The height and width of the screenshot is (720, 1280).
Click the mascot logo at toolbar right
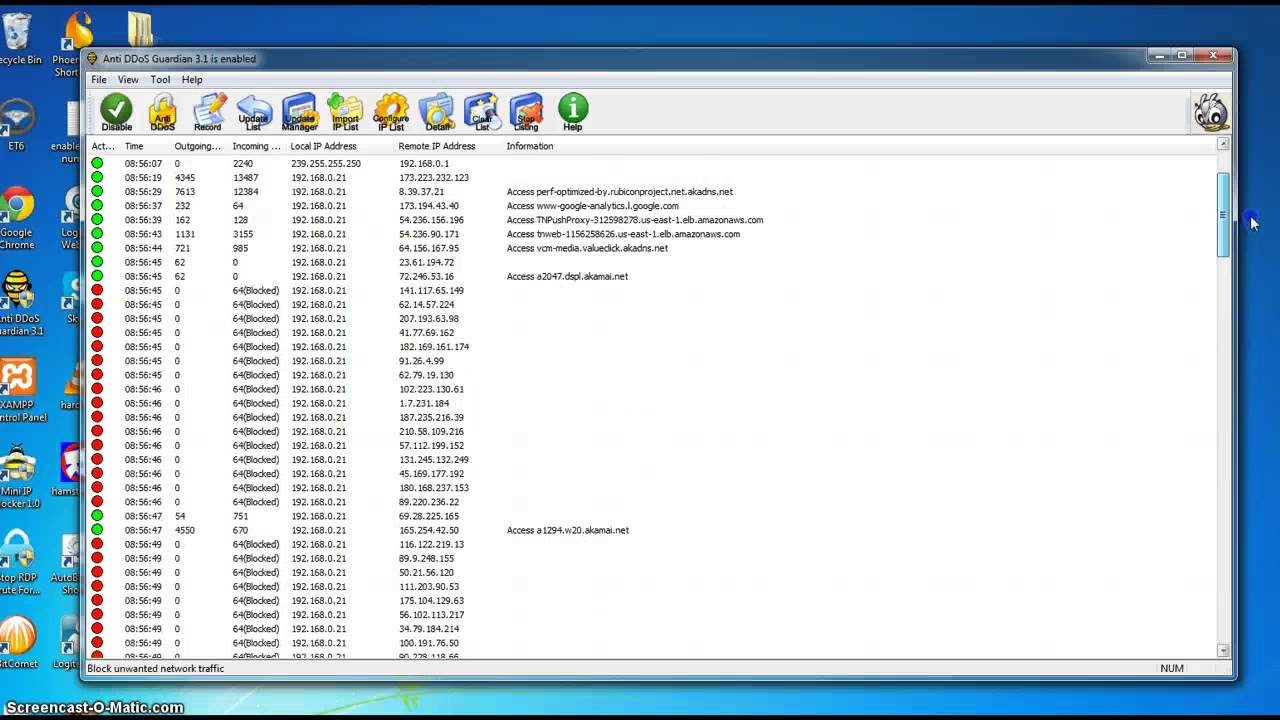1211,112
